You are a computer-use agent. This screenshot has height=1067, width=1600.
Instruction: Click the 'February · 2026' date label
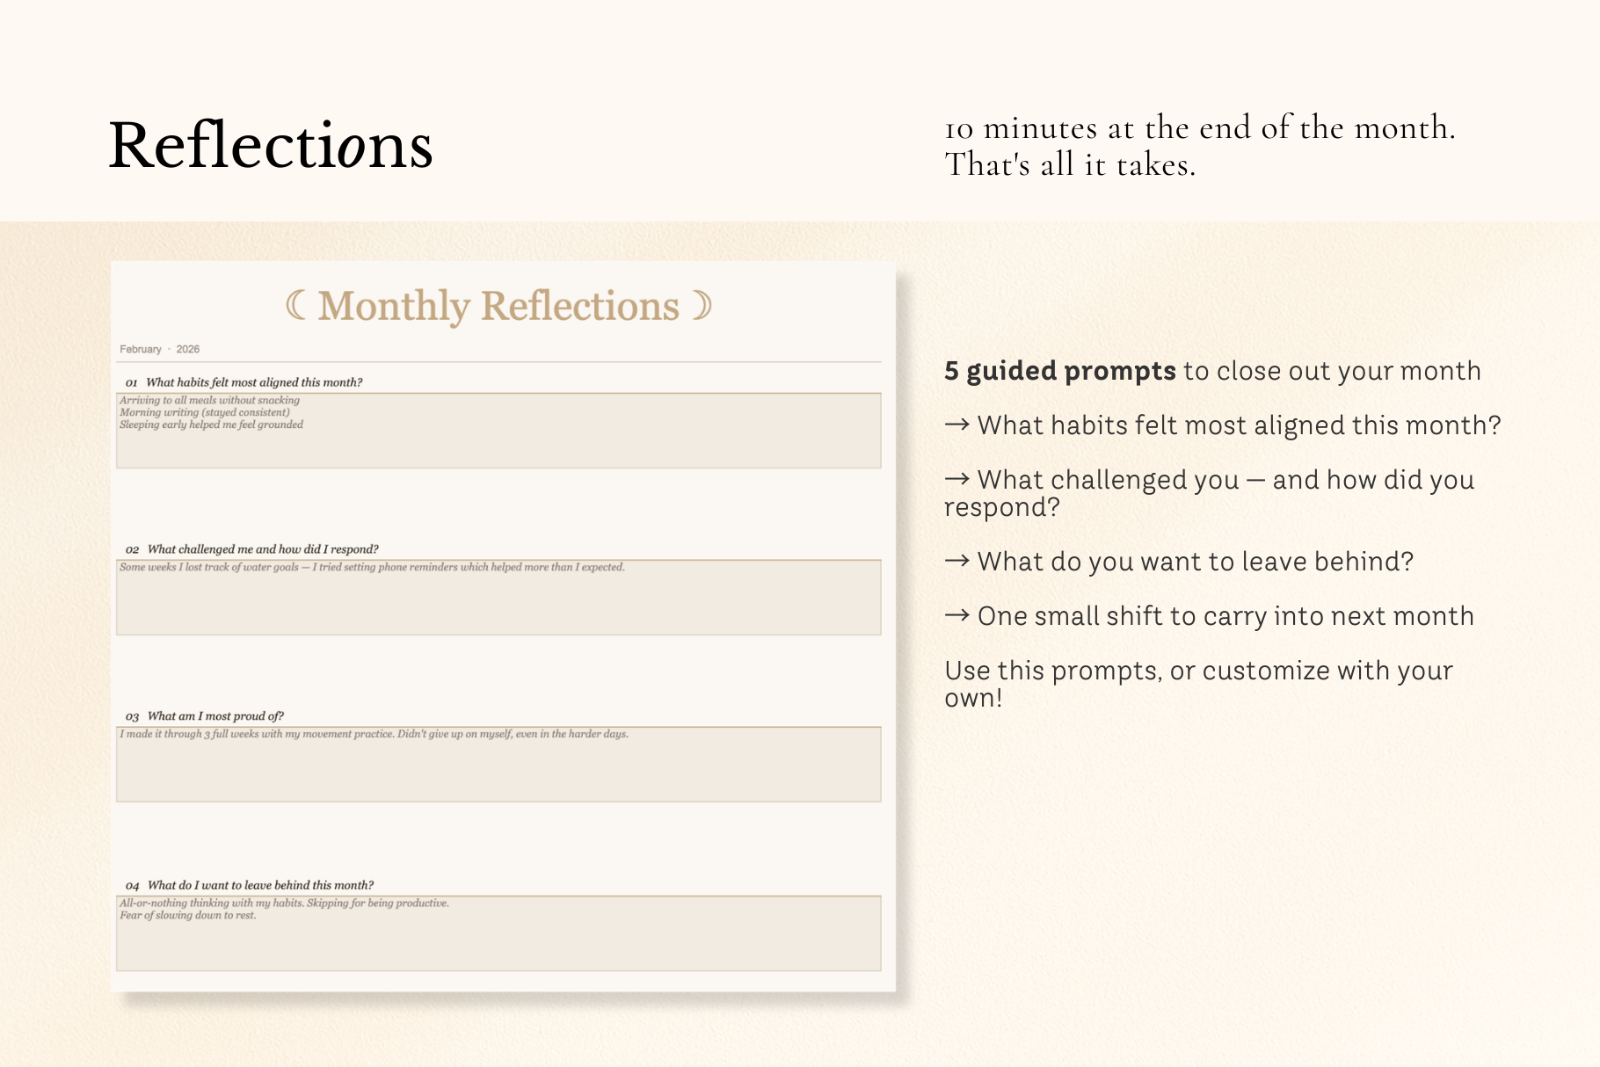[x=159, y=349]
